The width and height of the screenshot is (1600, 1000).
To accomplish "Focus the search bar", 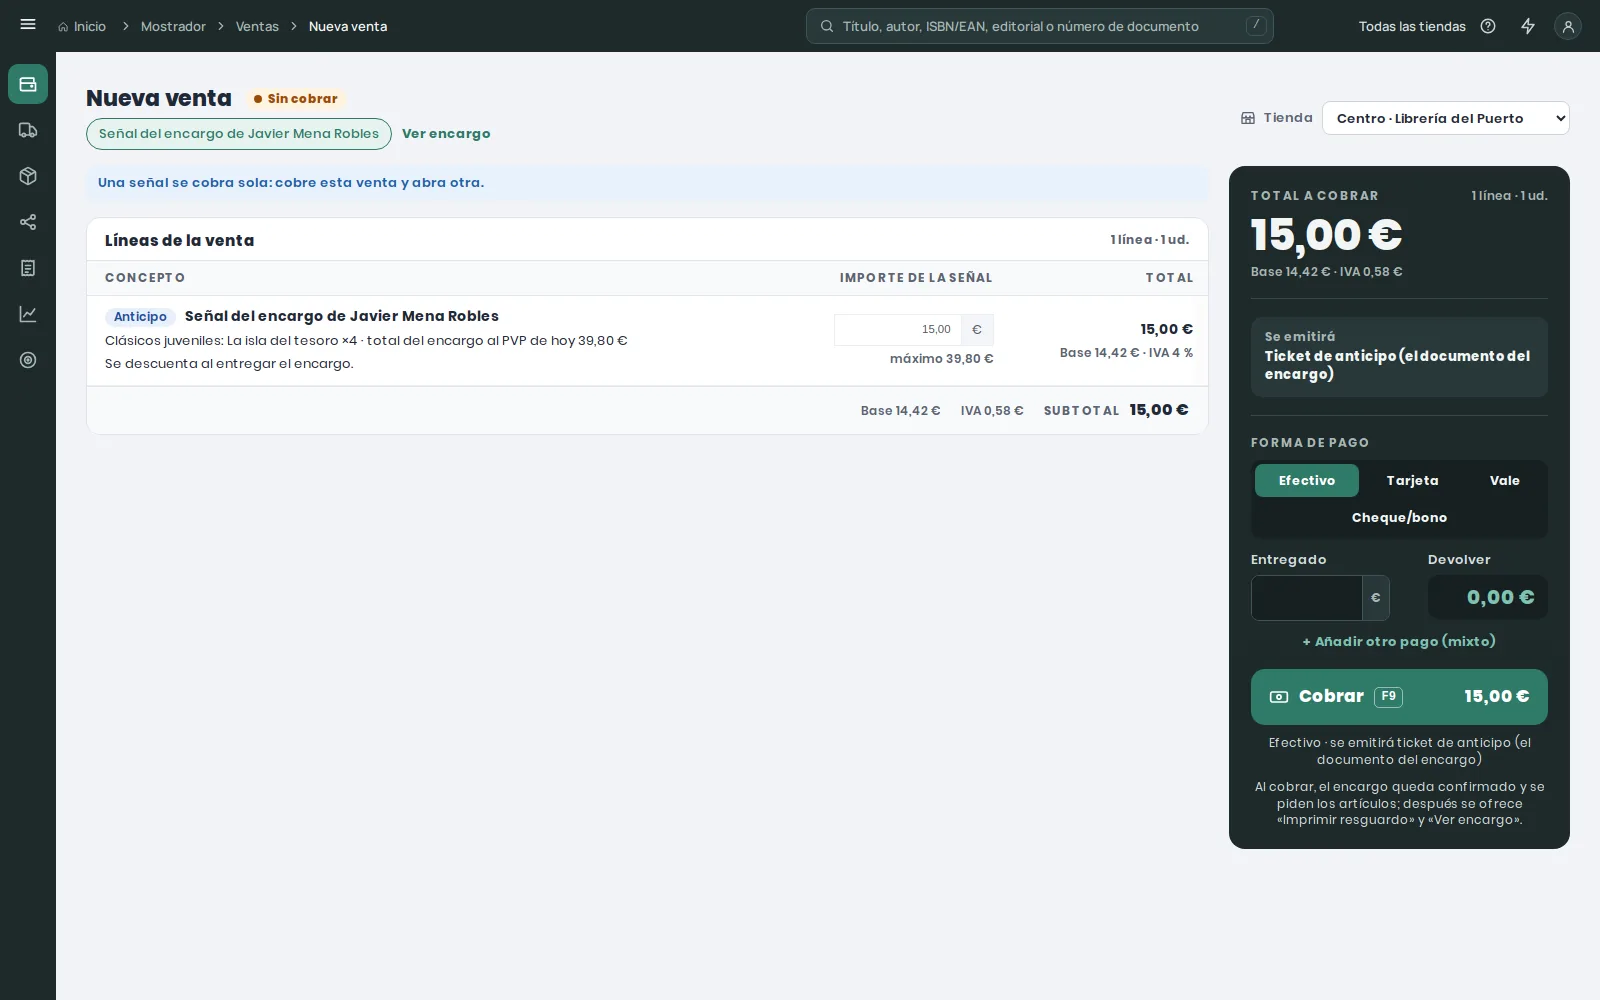I will [1040, 26].
